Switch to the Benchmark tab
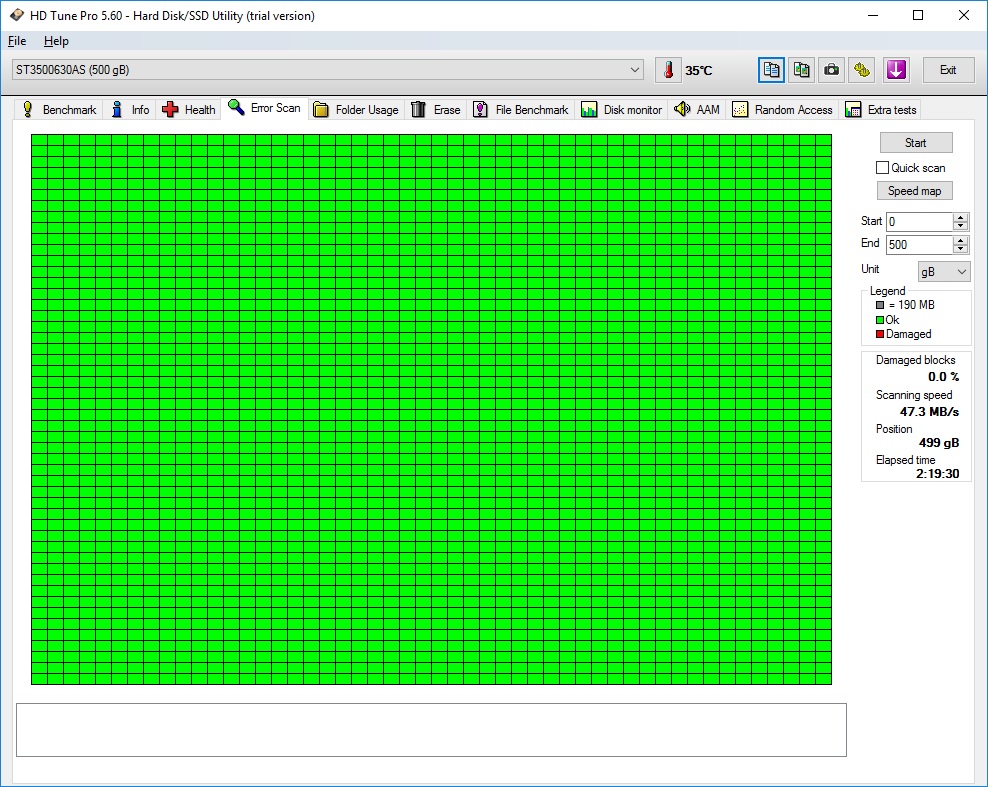This screenshot has height=787, width=988. (x=59, y=110)
